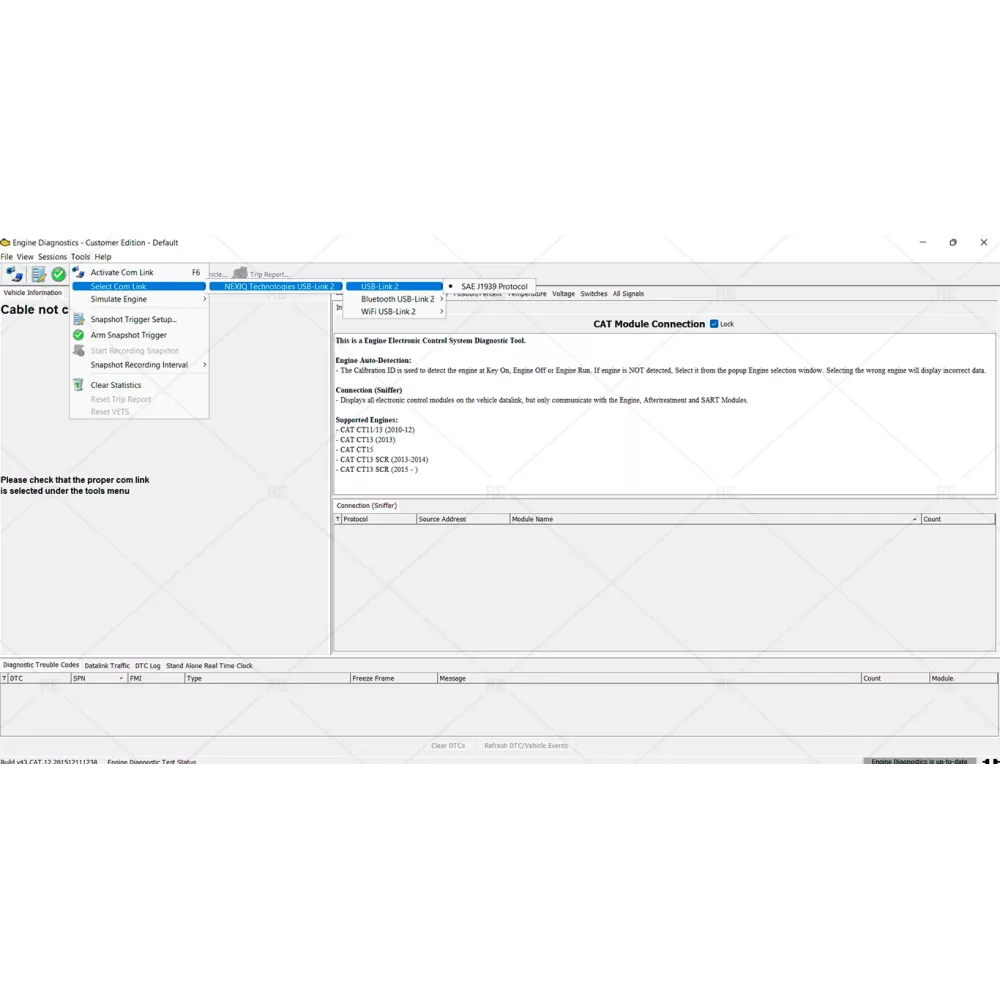Click the app icon in title bar
This screenshot has width=1000, height=1000.
tap(5, 243)
